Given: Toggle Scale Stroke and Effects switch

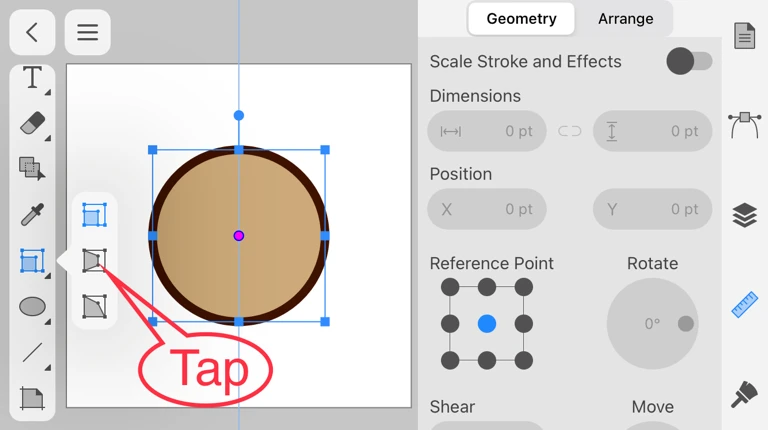Looking at the screenshot, I should (689, 61).
